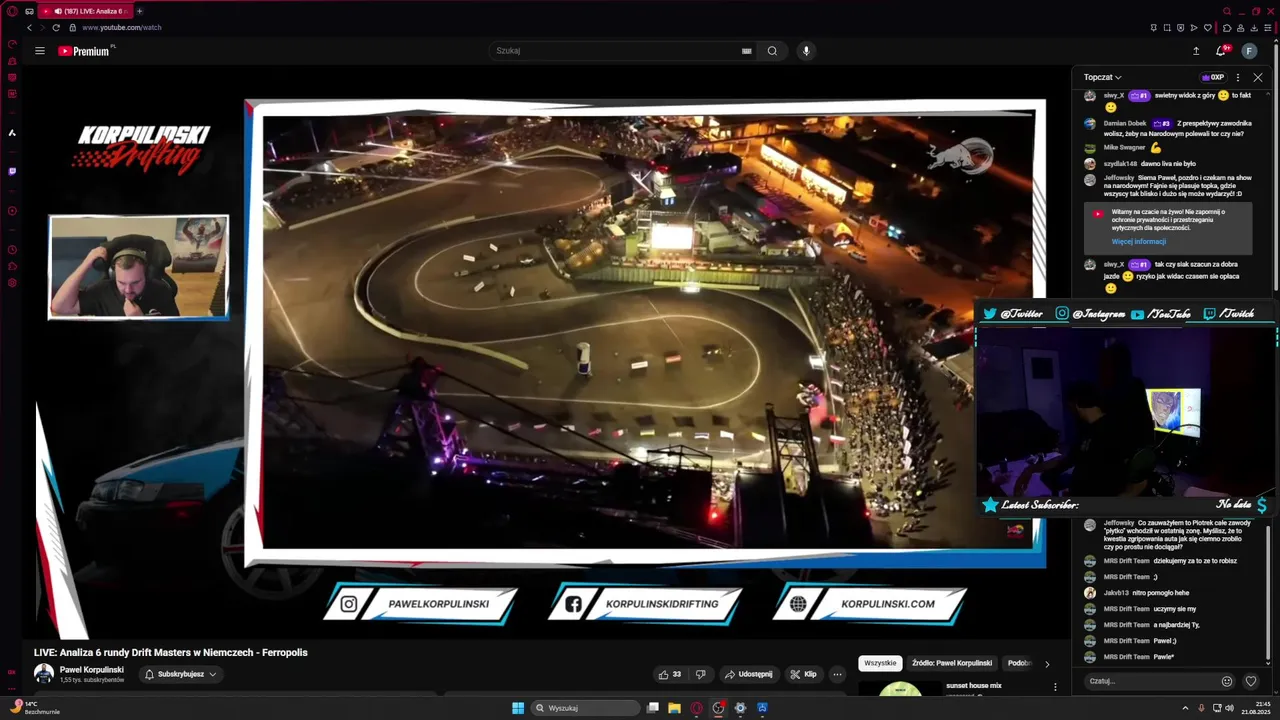Open more actions menu below video
This screenshot has height=720, width=1280.
coord(838,674)
